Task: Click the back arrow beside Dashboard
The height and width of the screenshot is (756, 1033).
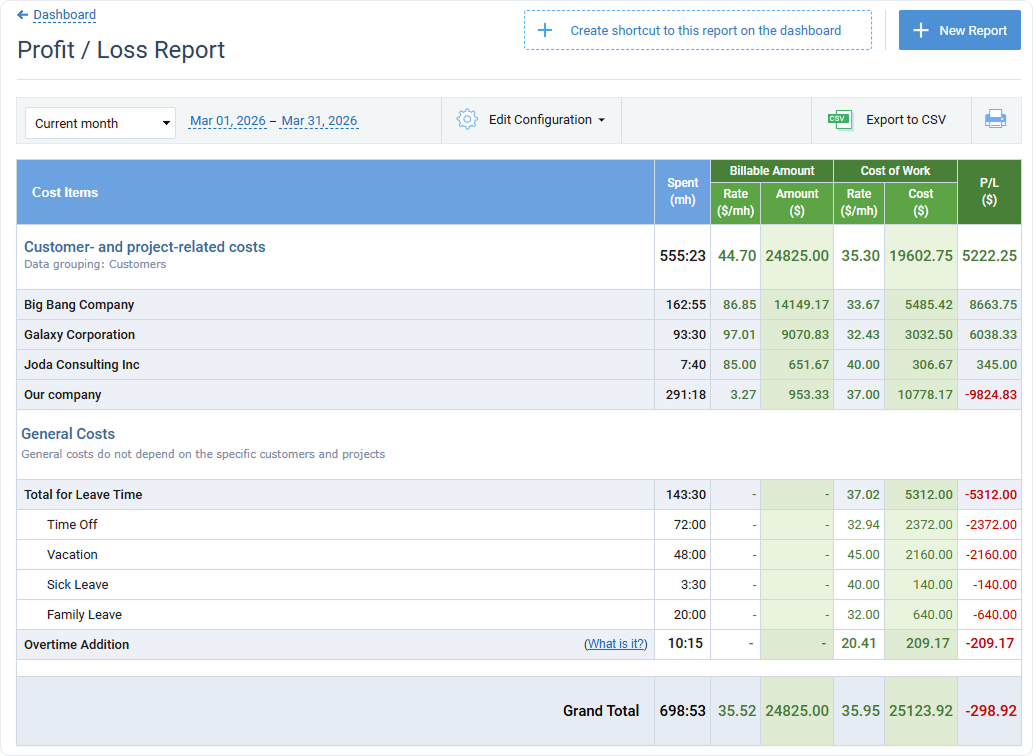Action: click(x=22, y=15)
